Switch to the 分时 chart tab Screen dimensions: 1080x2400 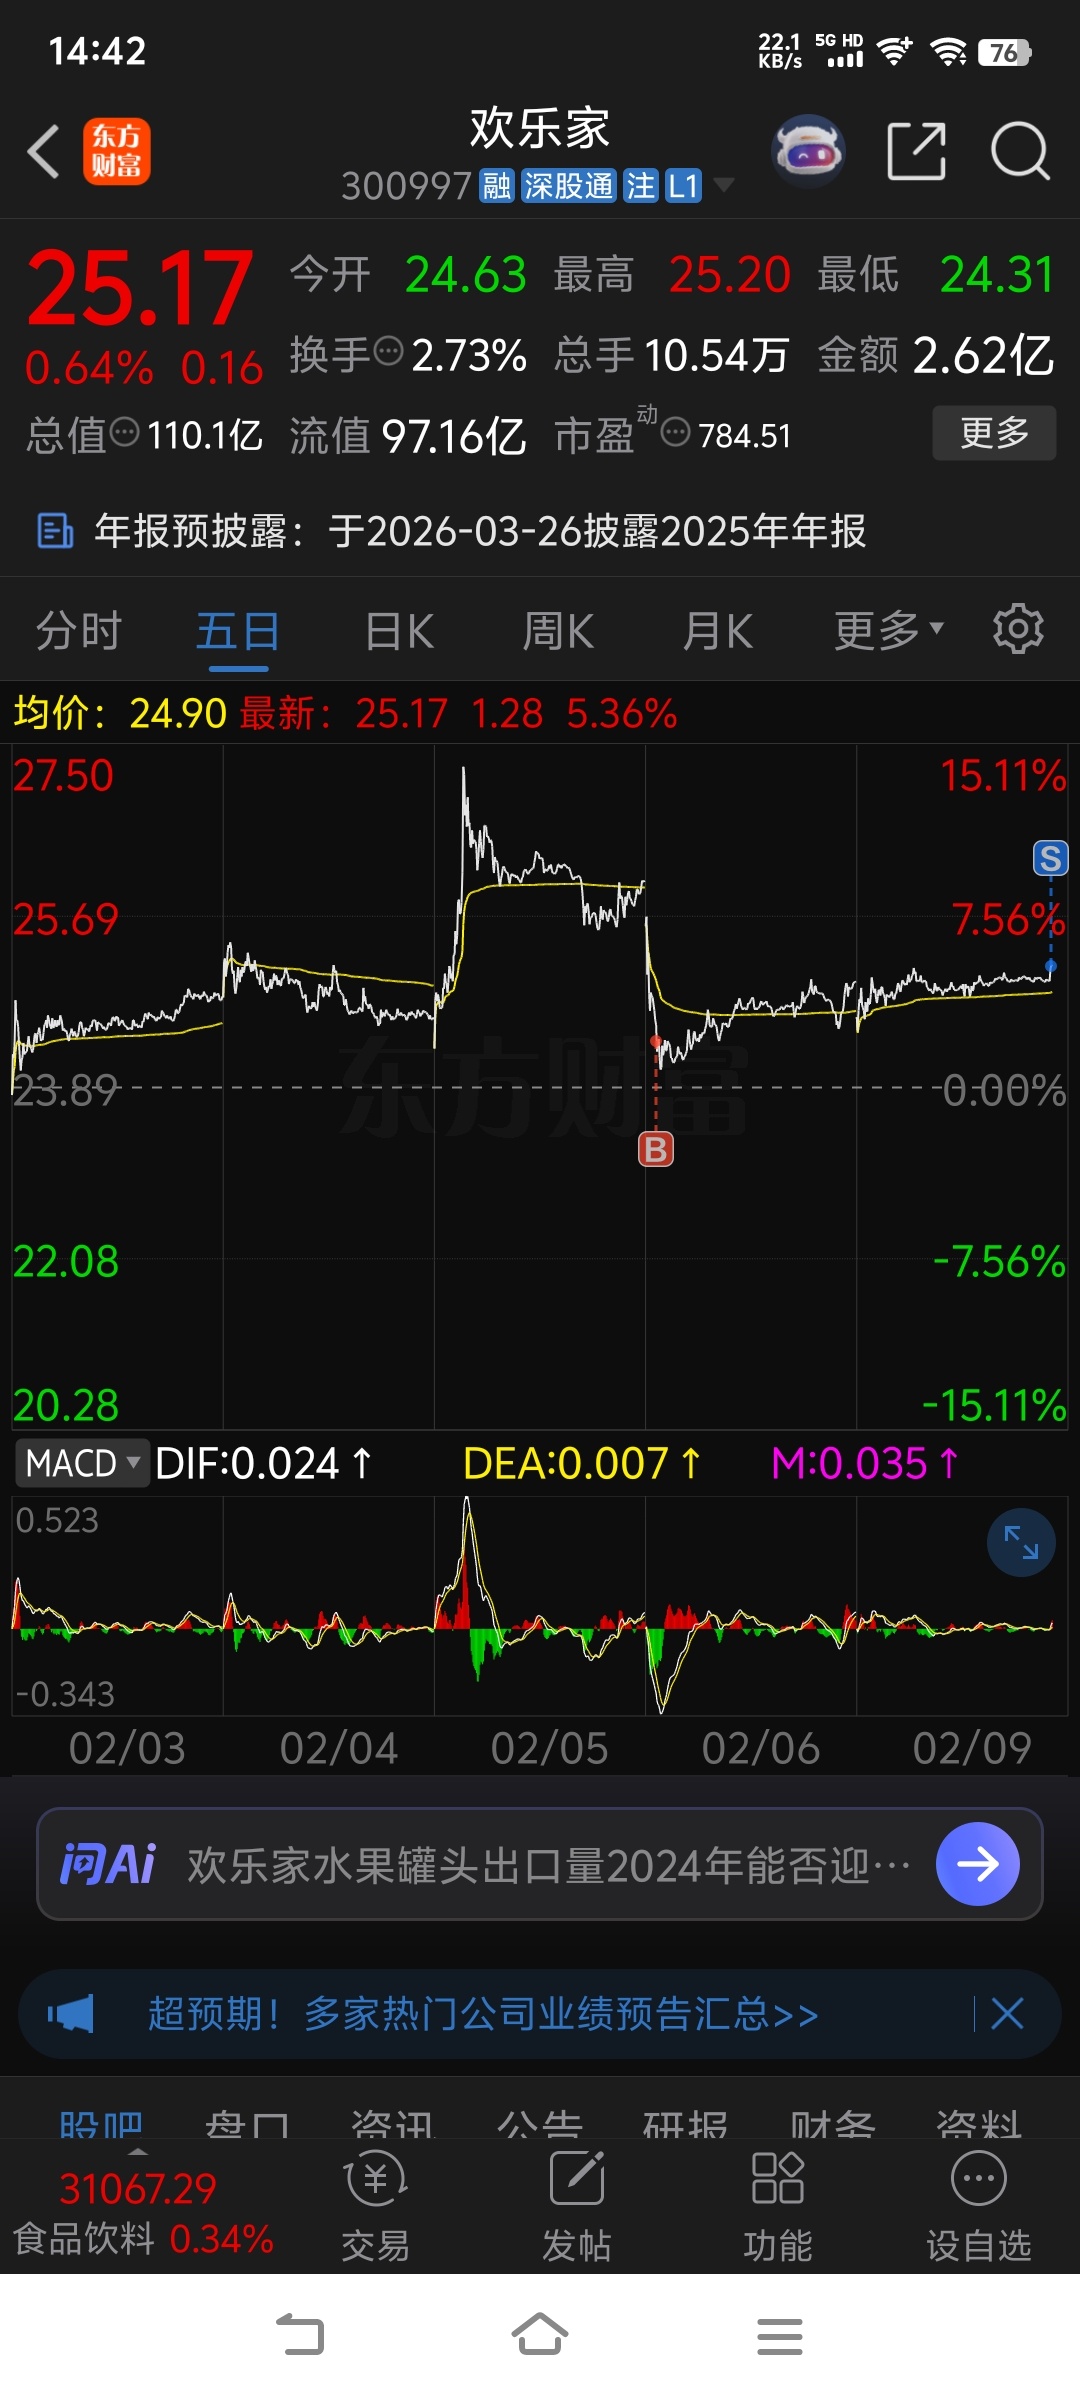pyautogui.click(x=79, y=631)
